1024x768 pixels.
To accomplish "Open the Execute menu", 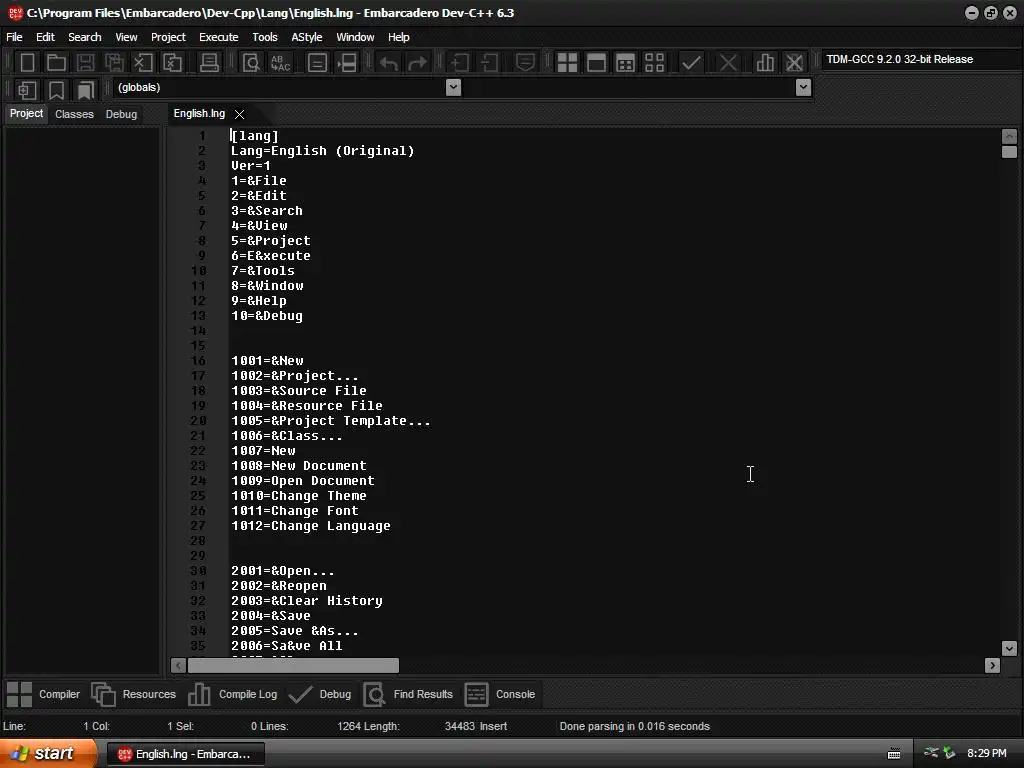I will tap(218, 37).
